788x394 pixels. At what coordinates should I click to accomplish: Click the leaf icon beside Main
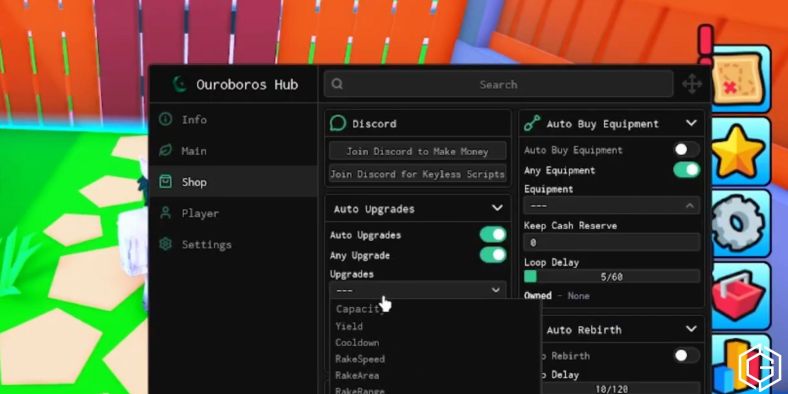click(x=165, y=150)
